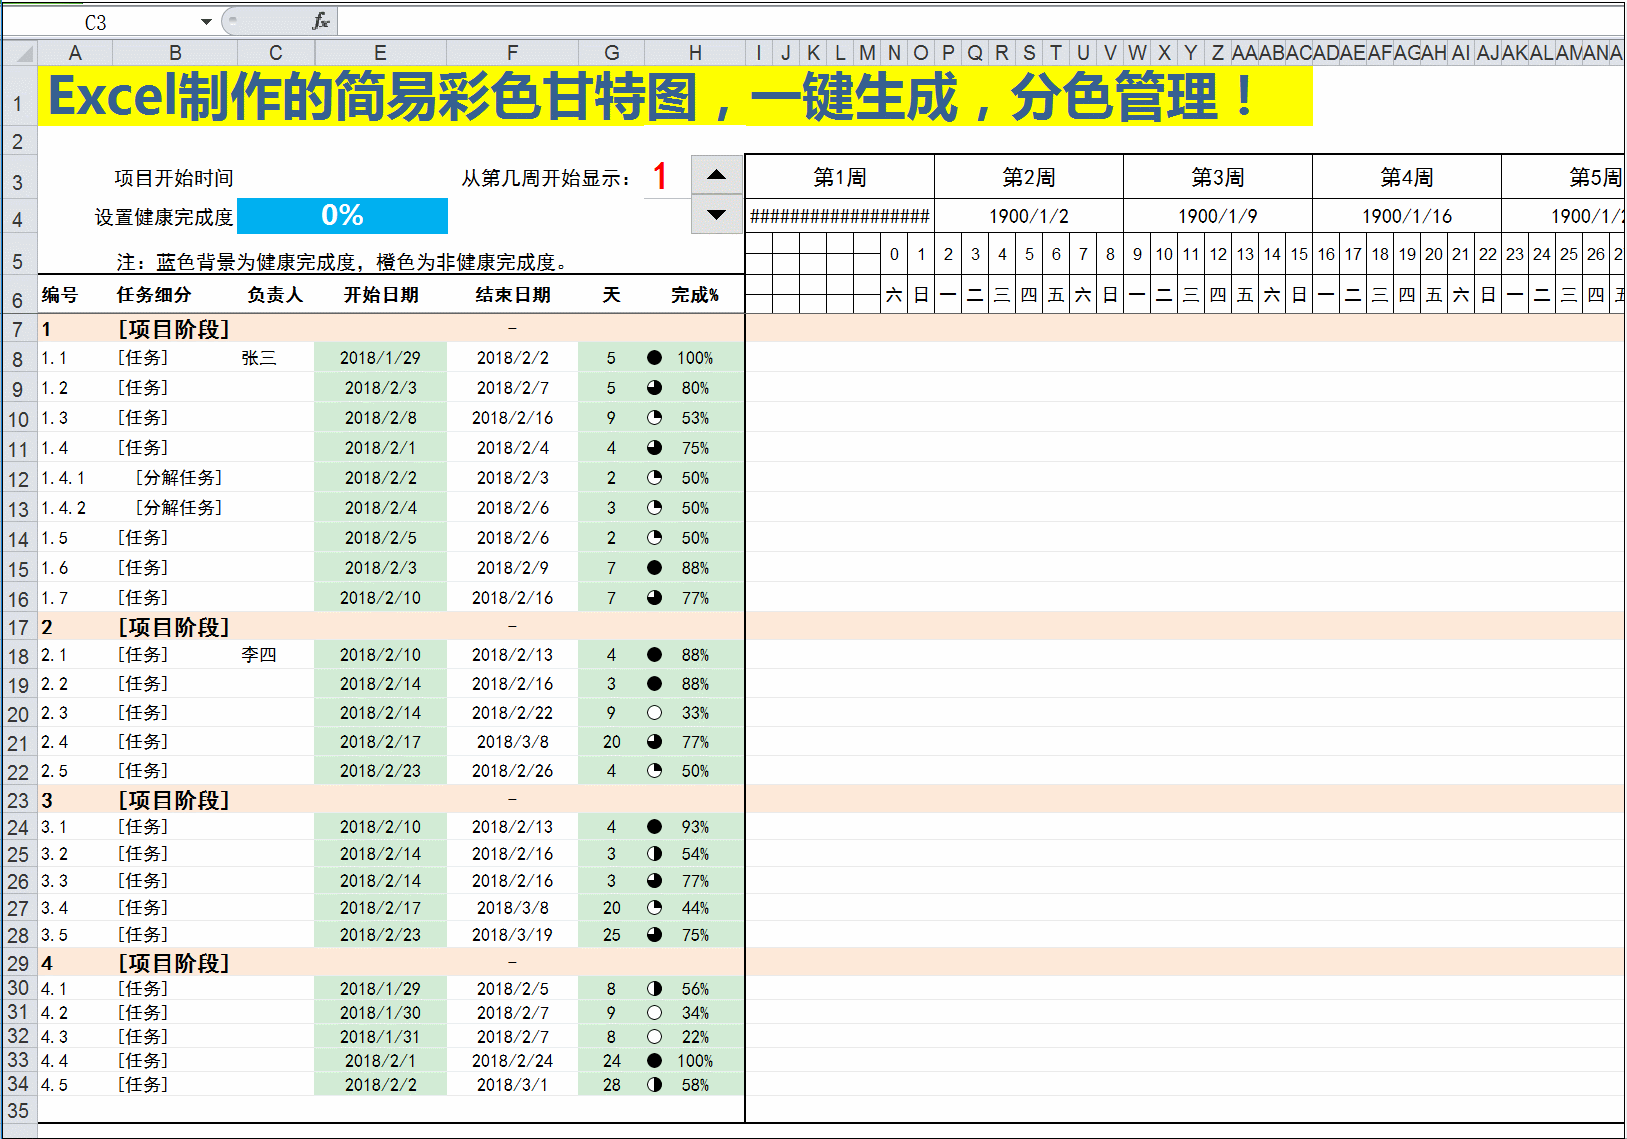Image resolution: width=1627 pixels, height=1139 pixels.
Task: Click the 结束日期 column heading
Action: click(x=513, y=295)
